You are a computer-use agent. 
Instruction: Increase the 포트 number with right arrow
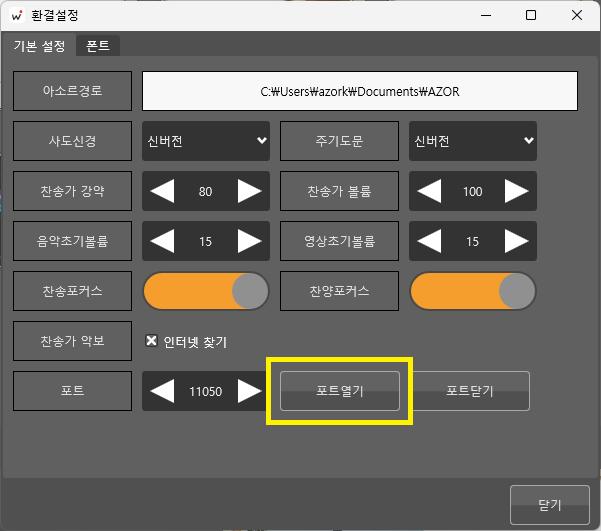(x=249, y=391)
